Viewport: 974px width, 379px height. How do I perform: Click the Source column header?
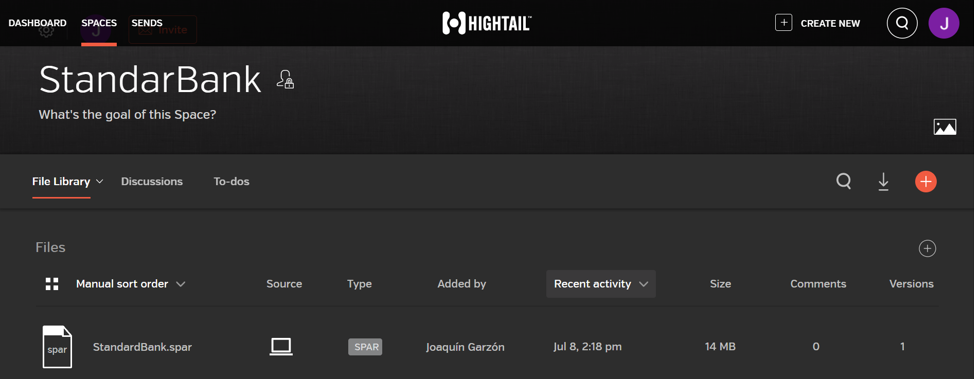click(284, 284)
